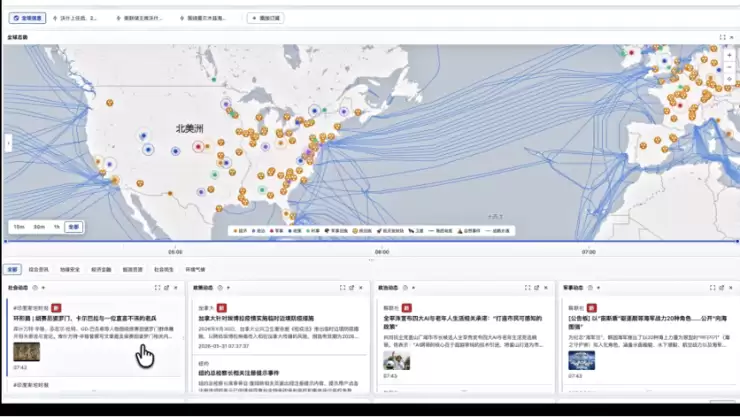This screenshot has width=740, height=417.
Task: Click the red event marker beside 北美洲 label
Action: click(x=198, y=147)
